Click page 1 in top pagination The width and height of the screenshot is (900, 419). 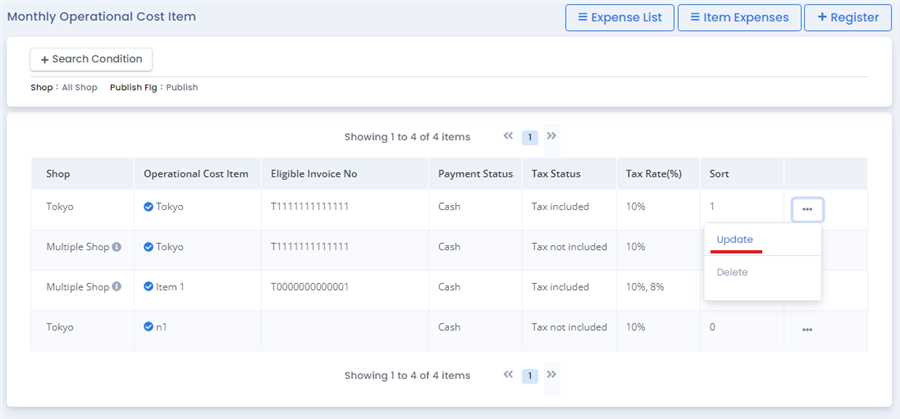(x=530, y=137)
